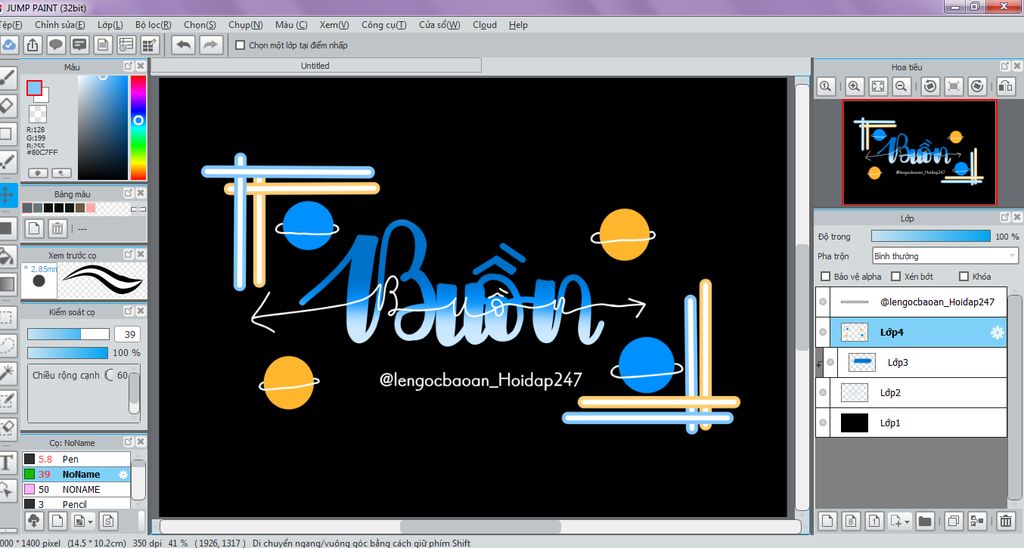Select the Move tool
The width and height of the screenshot is (1024, 548).
pos(7,195)
